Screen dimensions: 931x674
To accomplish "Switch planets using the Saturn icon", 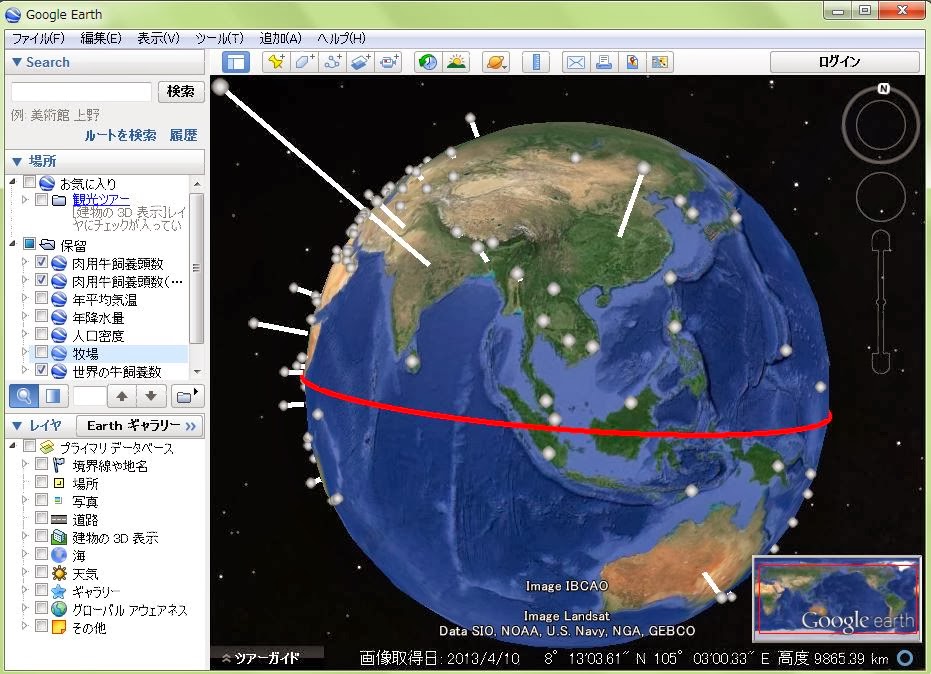I will pyautogui.click(x=495, y=62).
